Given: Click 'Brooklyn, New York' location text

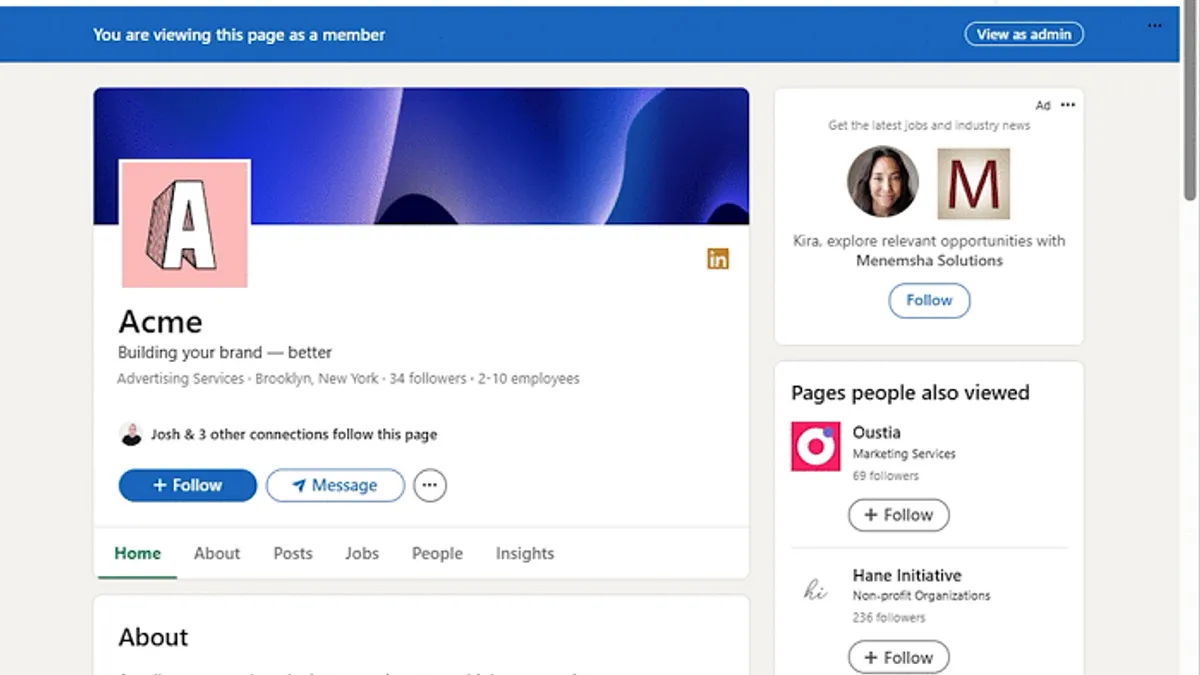Looking at the screenshot, I should 317,379.
